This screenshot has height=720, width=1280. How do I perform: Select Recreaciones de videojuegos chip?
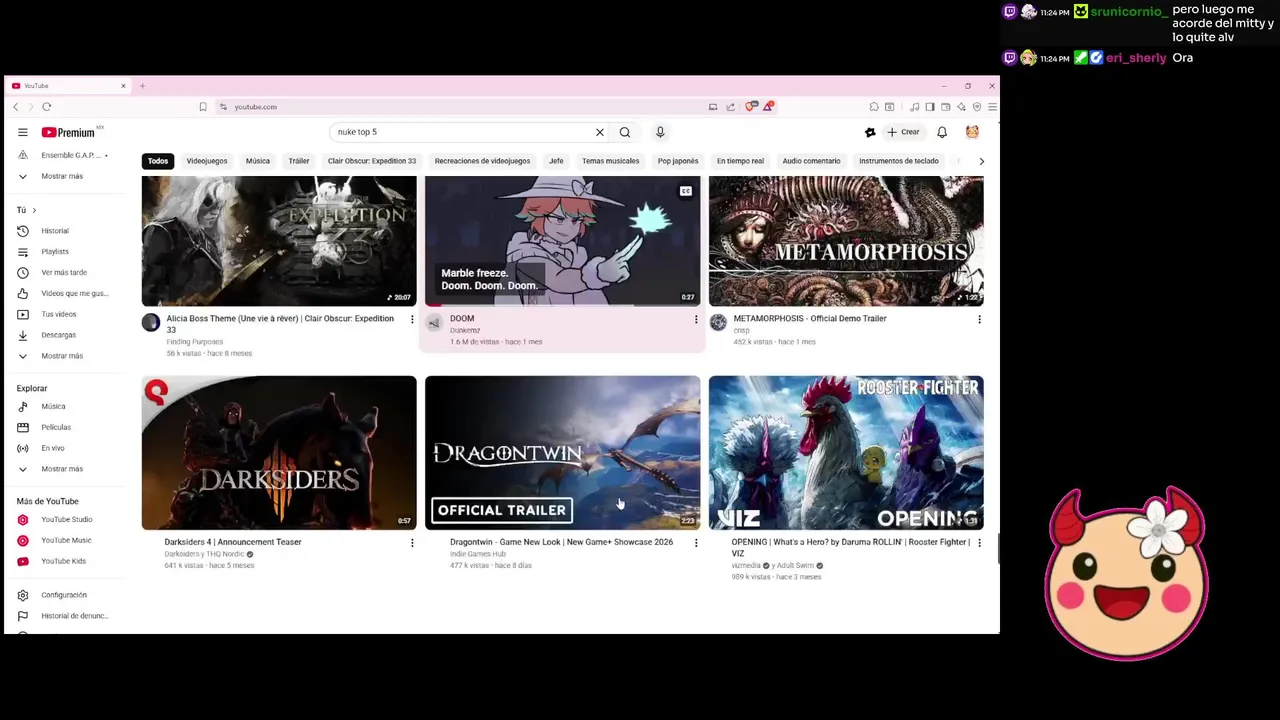tap(482, 161)
